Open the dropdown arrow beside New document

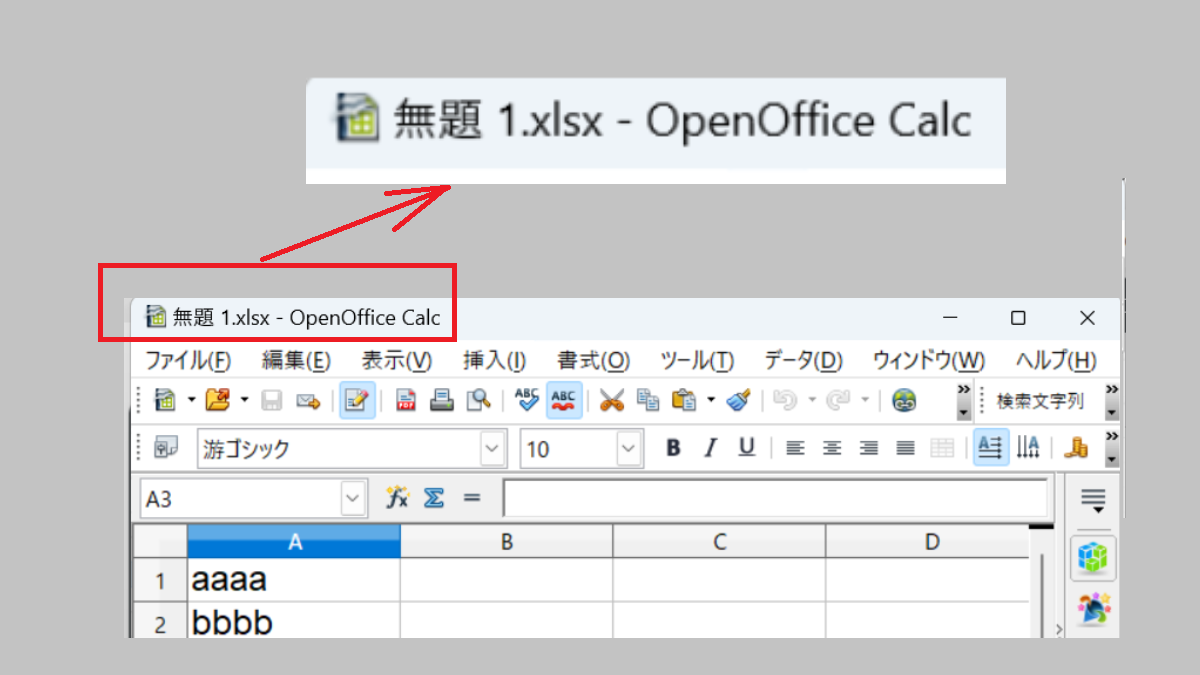[x=191, y=400]
